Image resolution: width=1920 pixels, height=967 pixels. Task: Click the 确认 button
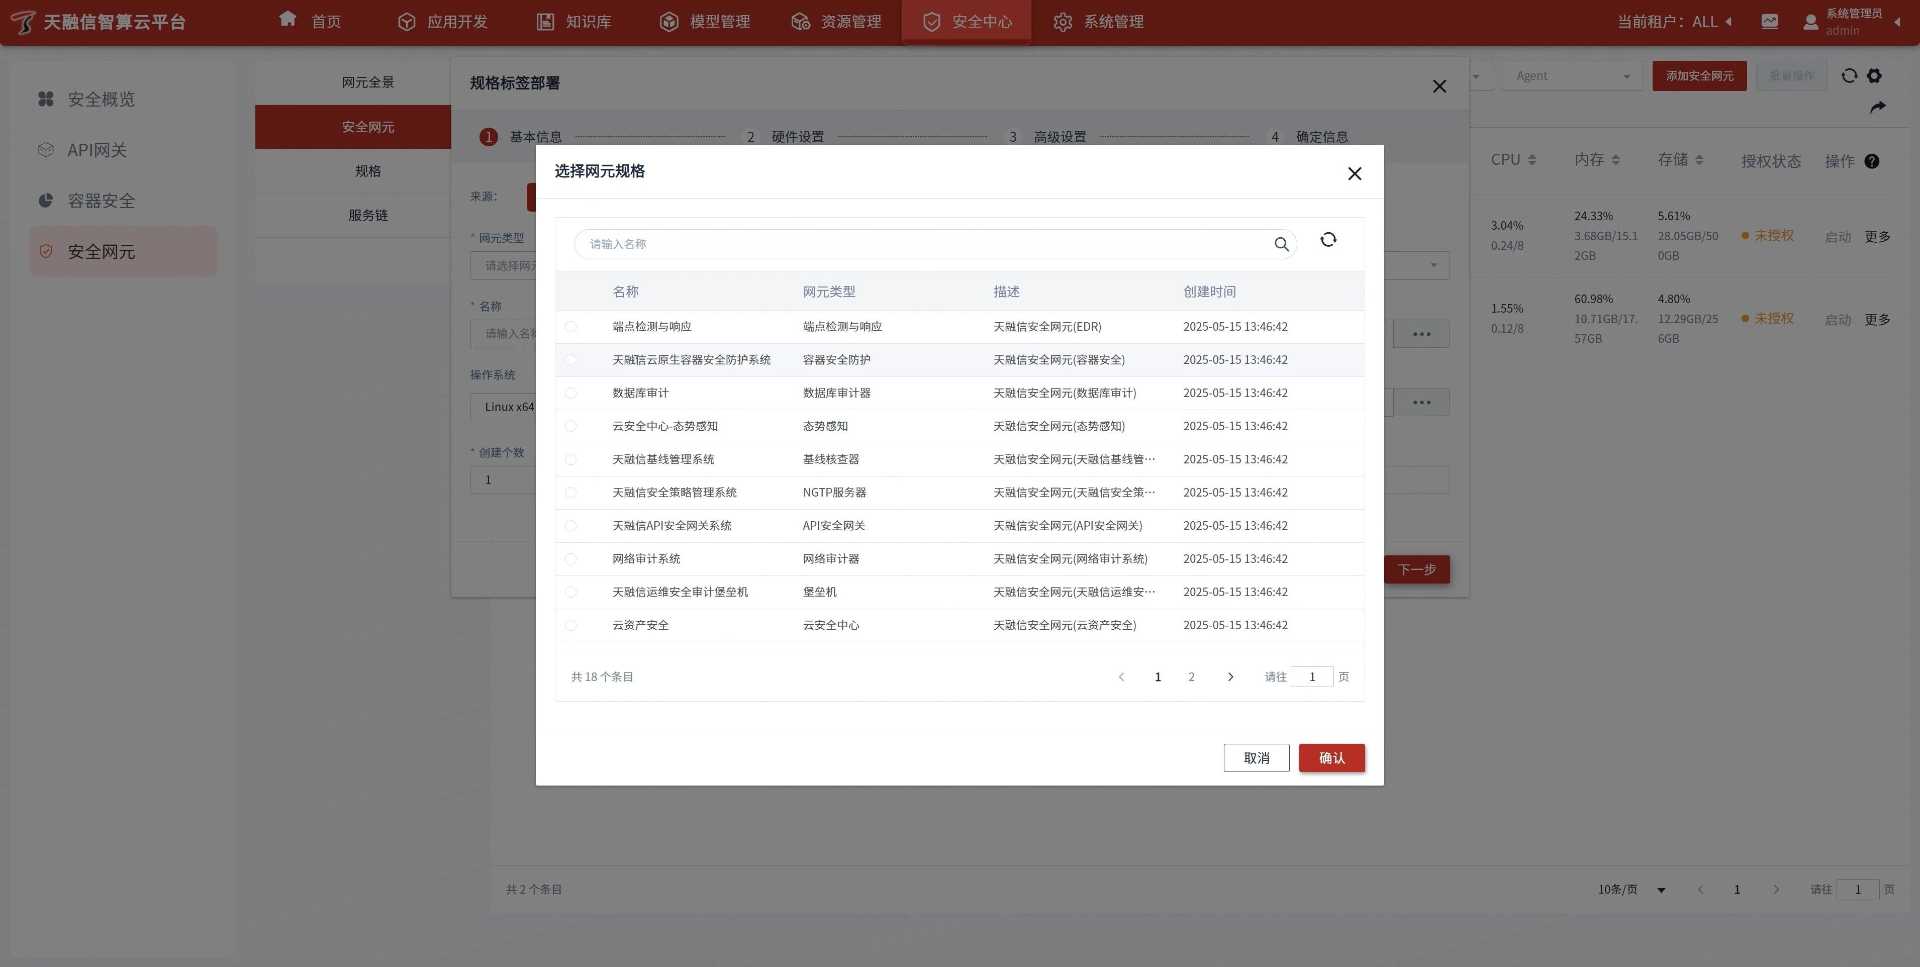pyautogui.click(x=1331, y=758)
